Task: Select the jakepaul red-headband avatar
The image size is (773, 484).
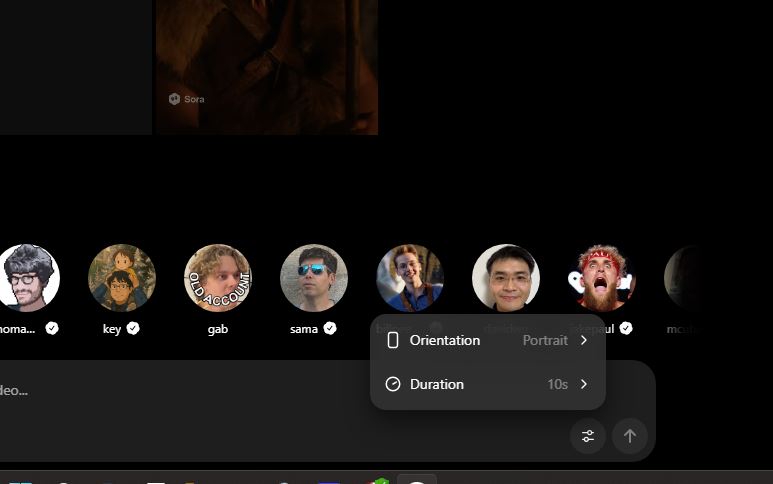Action: click(x=601, y=278)
